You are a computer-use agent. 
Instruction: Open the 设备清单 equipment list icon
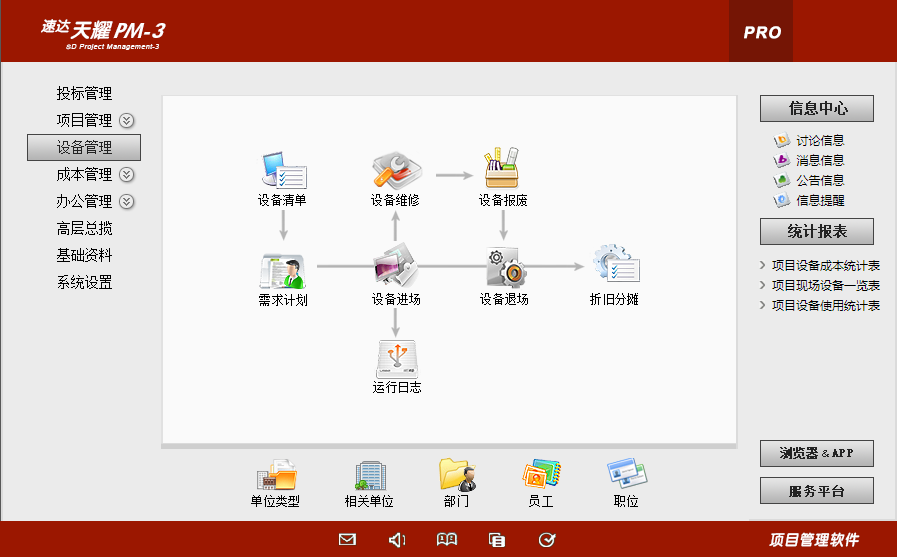click(282, 171)
